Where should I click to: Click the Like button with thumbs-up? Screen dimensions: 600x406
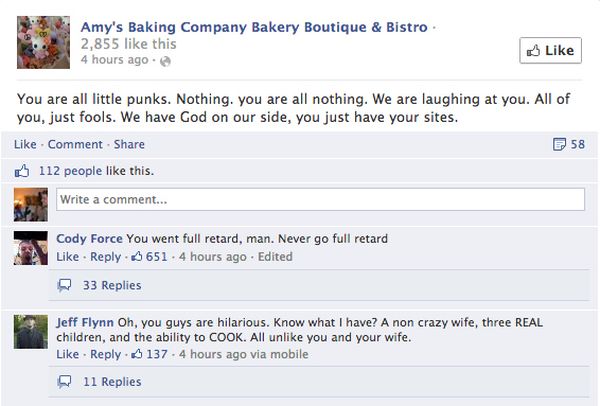[x=550, y=50]
